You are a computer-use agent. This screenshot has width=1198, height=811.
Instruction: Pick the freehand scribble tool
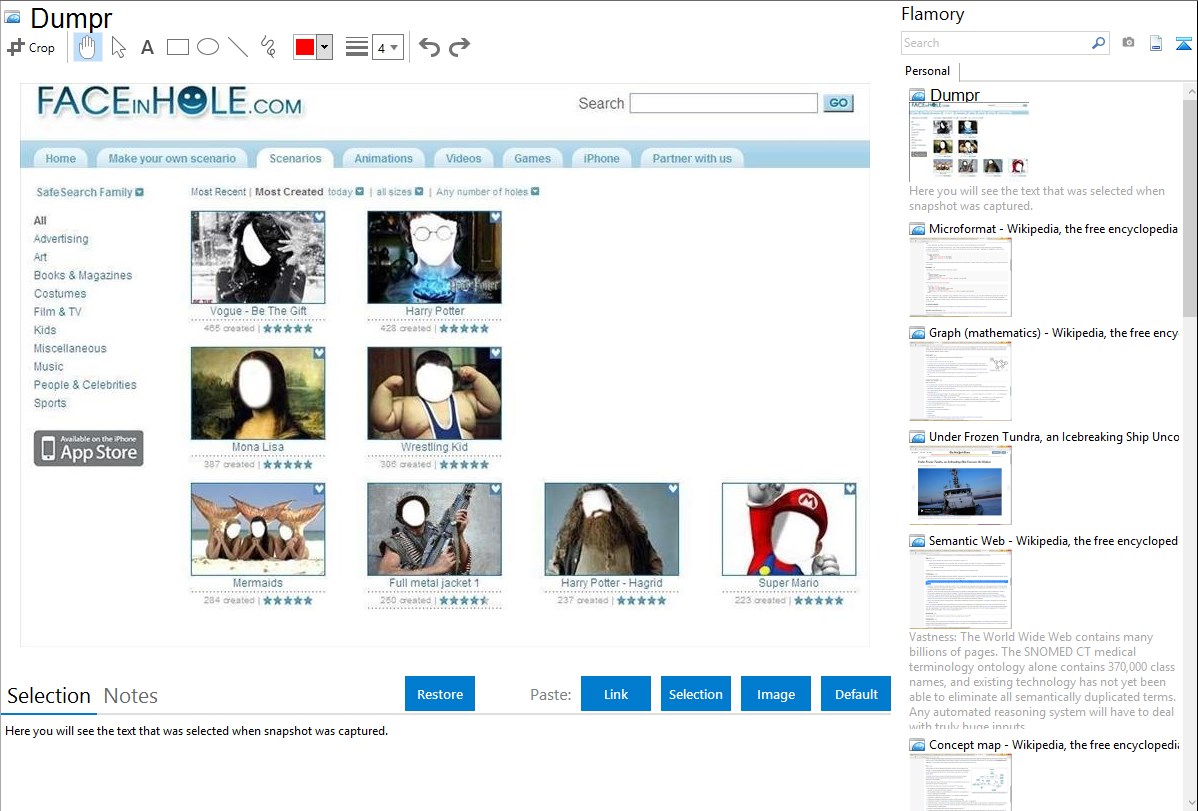pos(267,47)
